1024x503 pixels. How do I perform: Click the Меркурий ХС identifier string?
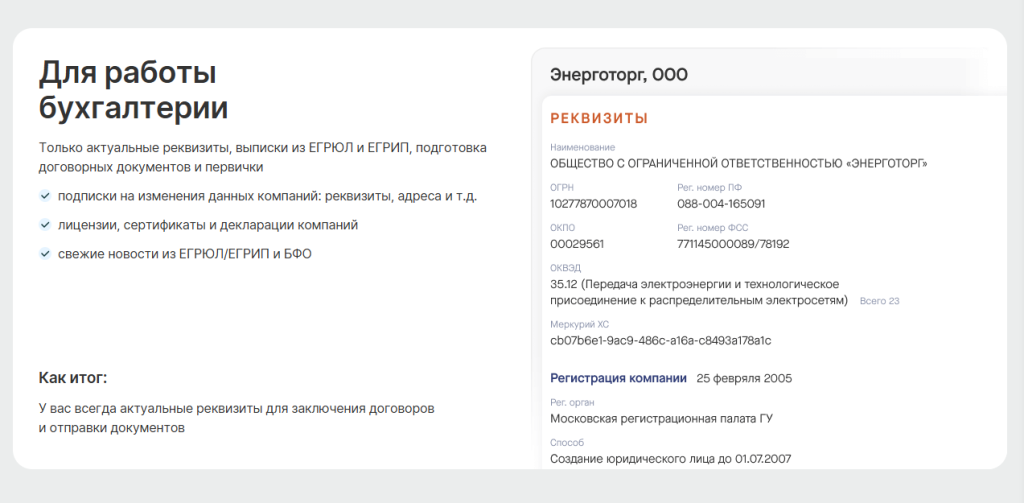[x=660, y=340]
